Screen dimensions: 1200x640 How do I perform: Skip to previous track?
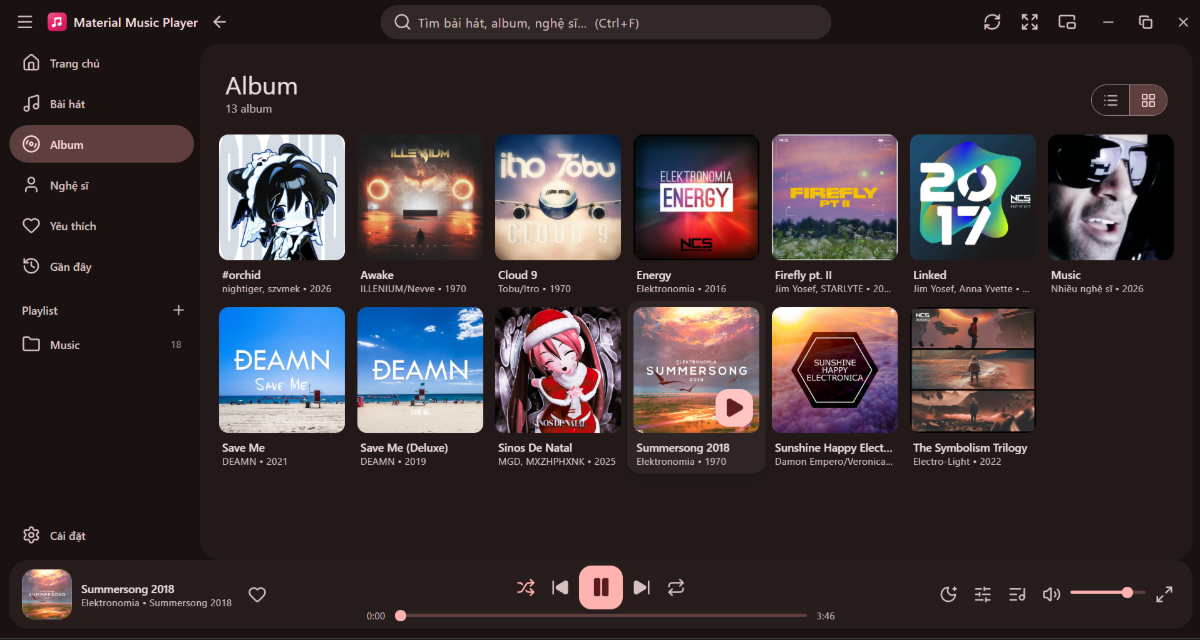560,587
